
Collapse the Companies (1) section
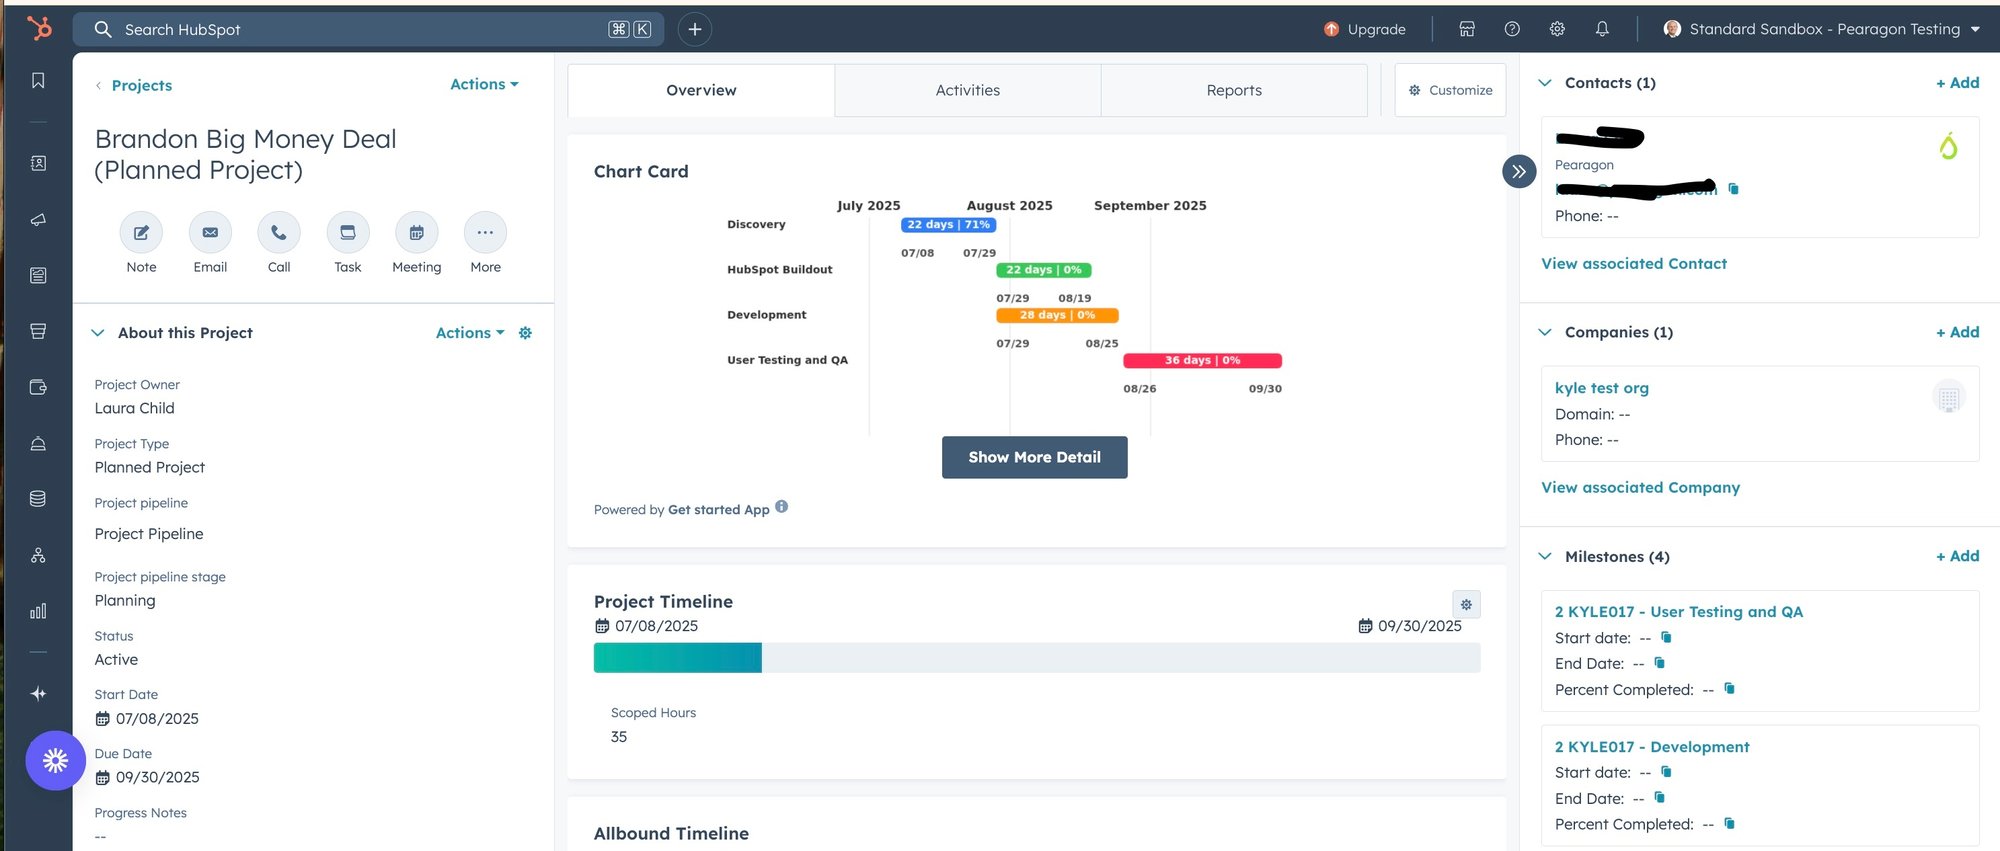[1545, 332]
